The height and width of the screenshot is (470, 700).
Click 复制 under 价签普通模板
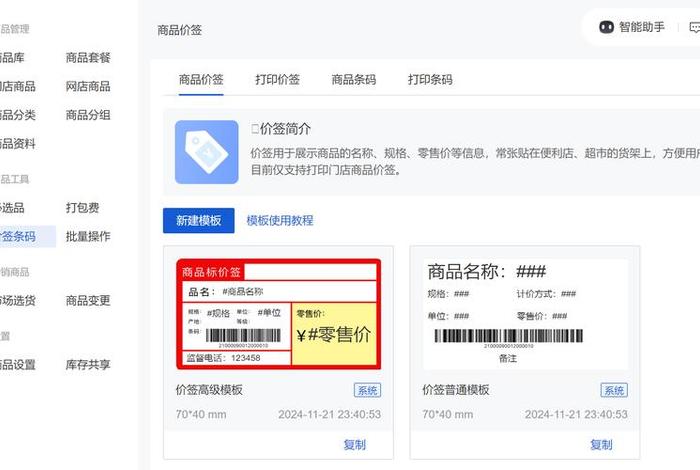[601, 445]
